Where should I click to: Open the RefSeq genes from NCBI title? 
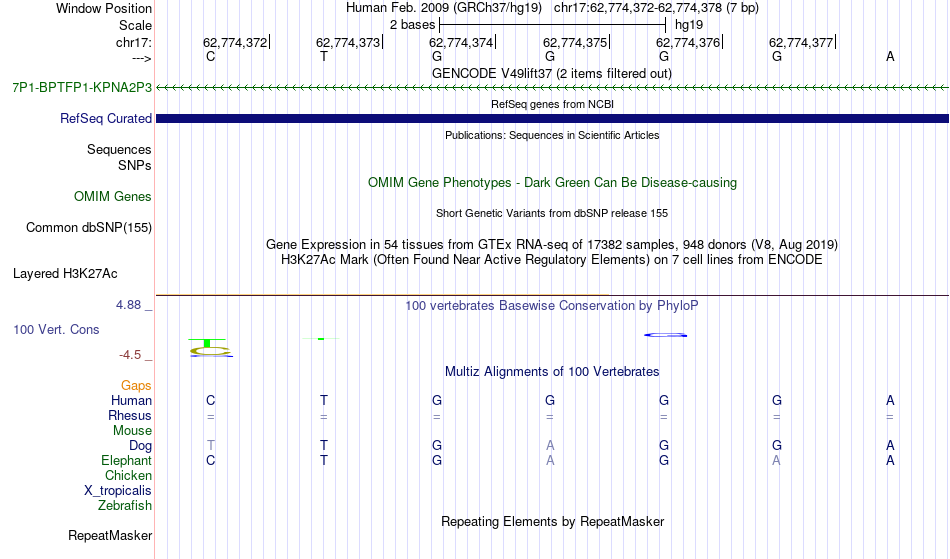552,104
